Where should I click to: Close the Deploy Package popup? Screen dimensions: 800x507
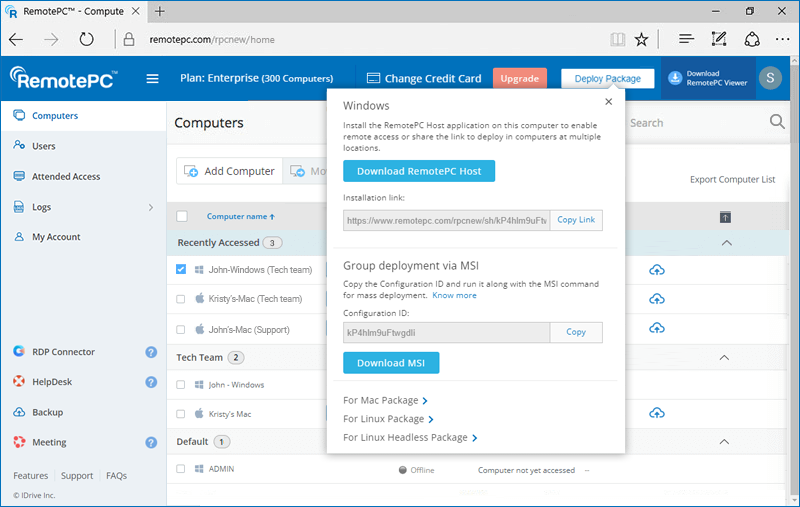[x=608, y=102]
